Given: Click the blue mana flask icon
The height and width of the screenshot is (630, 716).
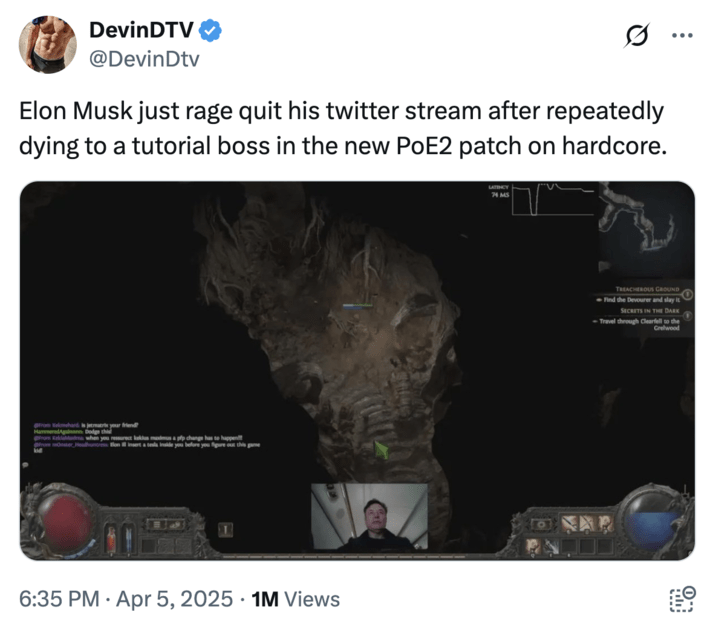Looking at the screenshot, I should (x=127, y=538).
